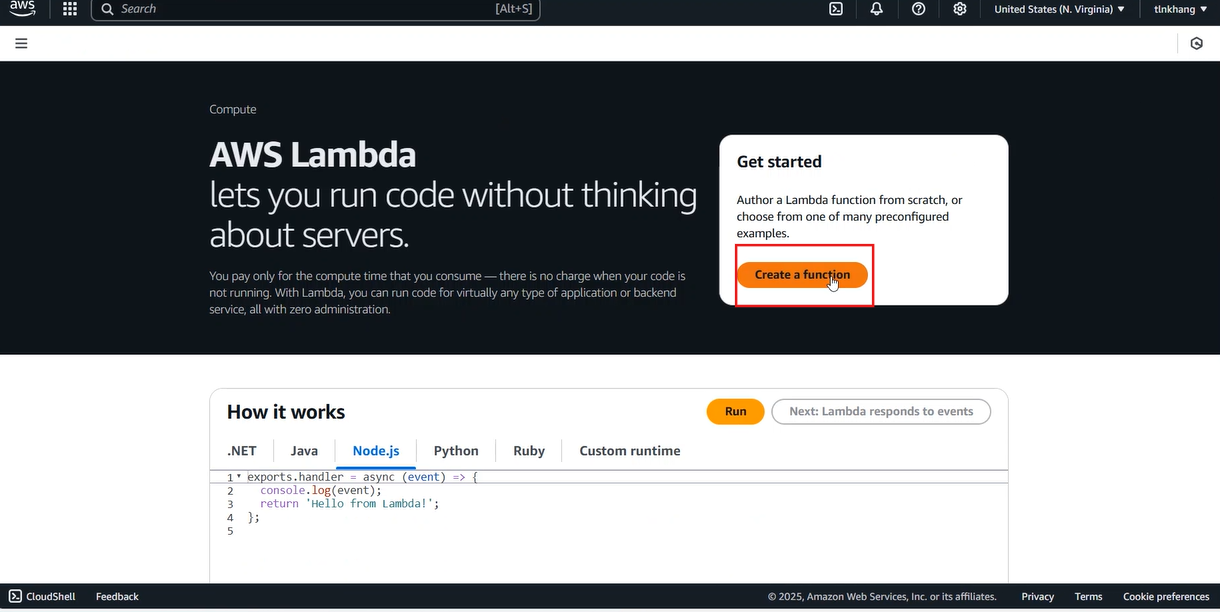Viewport: 1220px width, 612px height.
Task: Open the hamburger side navigation menu
Action: pyautogui.click(x=21, y=43)
